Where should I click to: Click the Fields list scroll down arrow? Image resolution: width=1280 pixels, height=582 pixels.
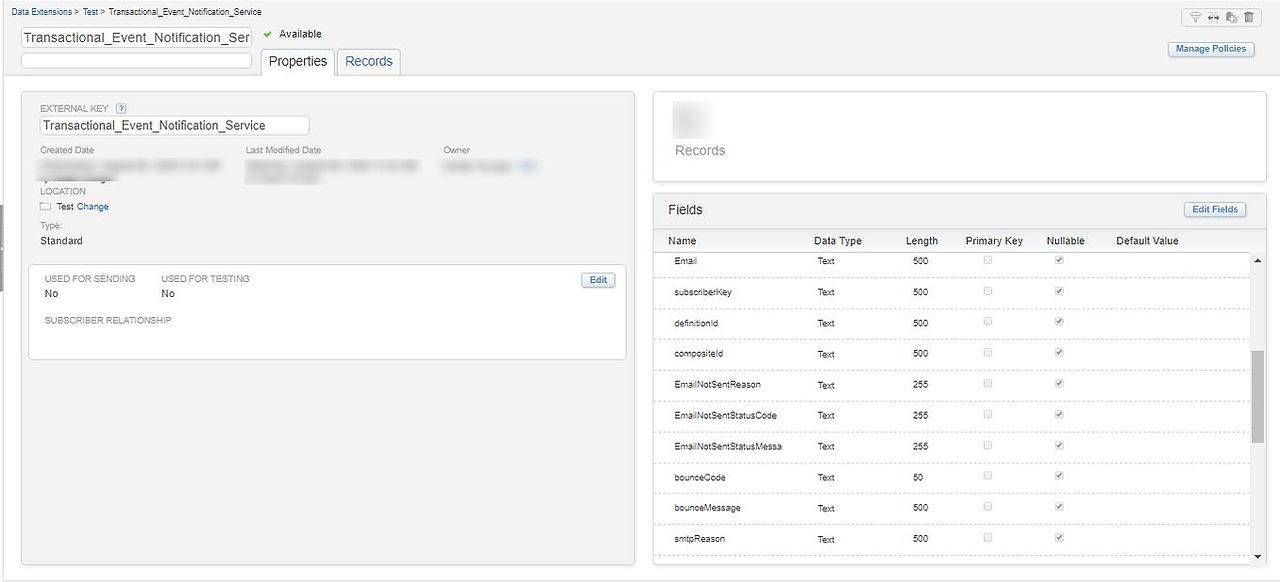pos(1258,557)
